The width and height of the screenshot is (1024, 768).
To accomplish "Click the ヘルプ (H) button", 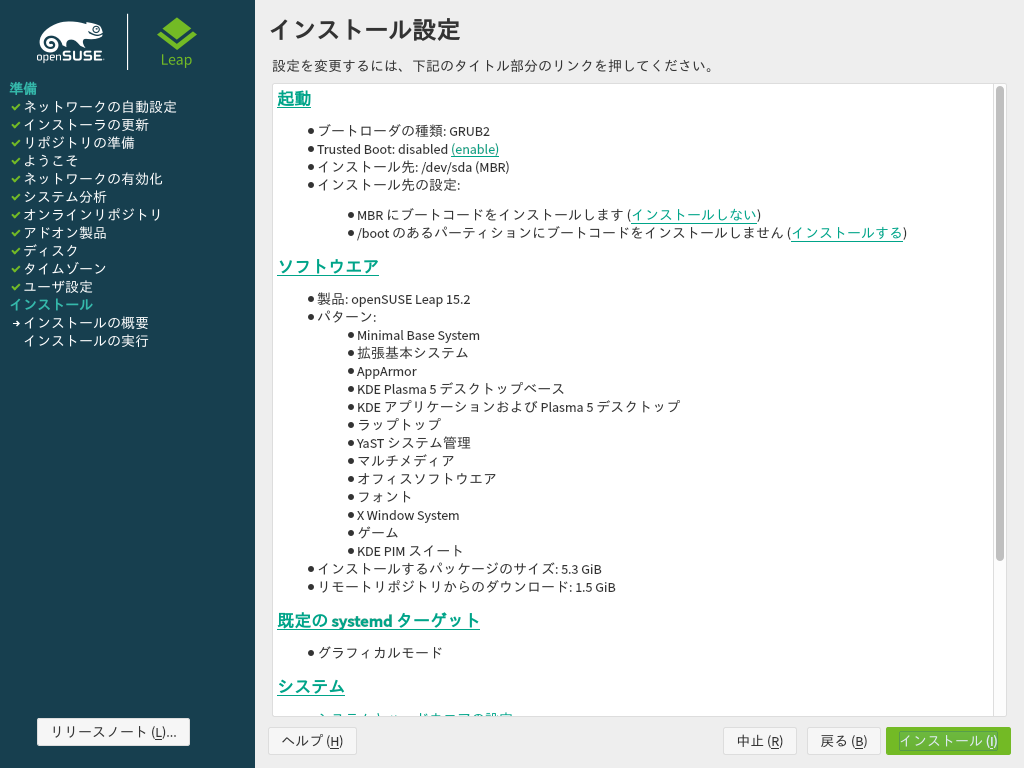I will [x=312, y=741].
